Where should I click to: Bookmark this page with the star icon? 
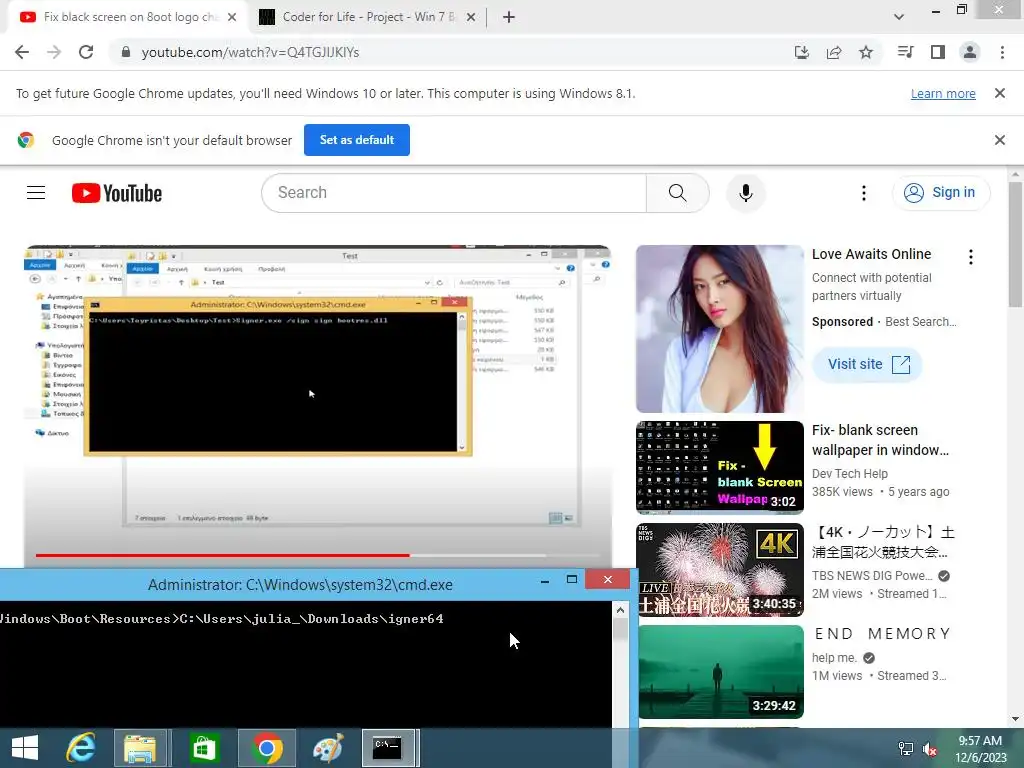[x=866, y=52]
